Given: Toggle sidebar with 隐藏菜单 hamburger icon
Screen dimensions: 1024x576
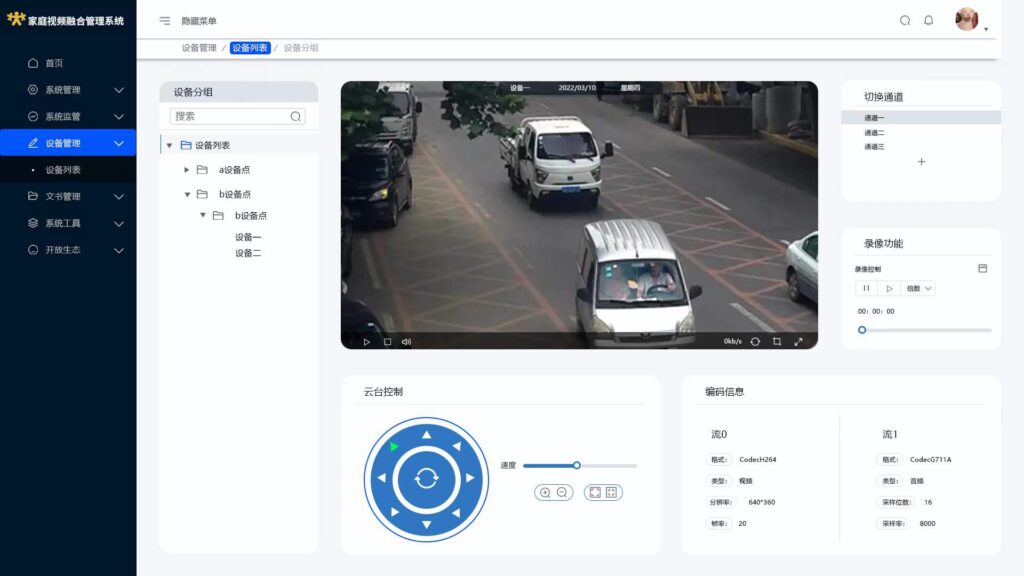Looking at the screenshot, I should point(165,21).
